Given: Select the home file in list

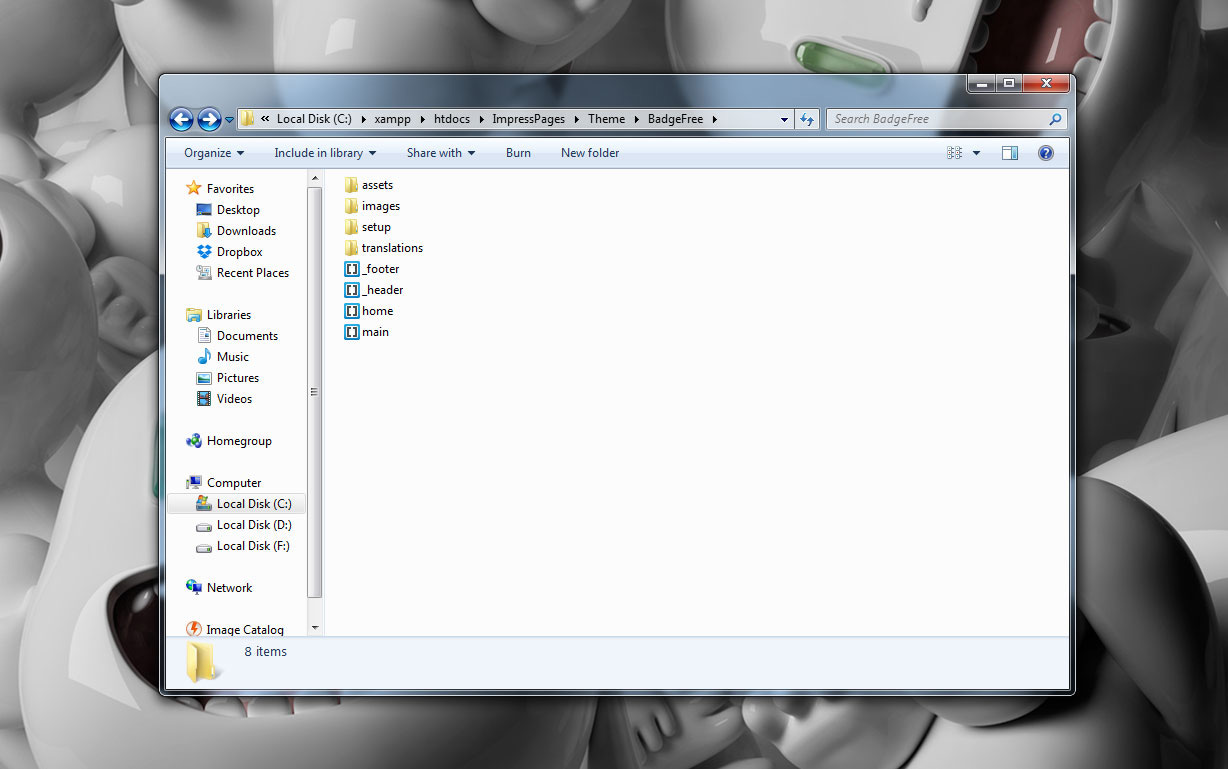Looking at the screenshot, I should coord(377,311).
